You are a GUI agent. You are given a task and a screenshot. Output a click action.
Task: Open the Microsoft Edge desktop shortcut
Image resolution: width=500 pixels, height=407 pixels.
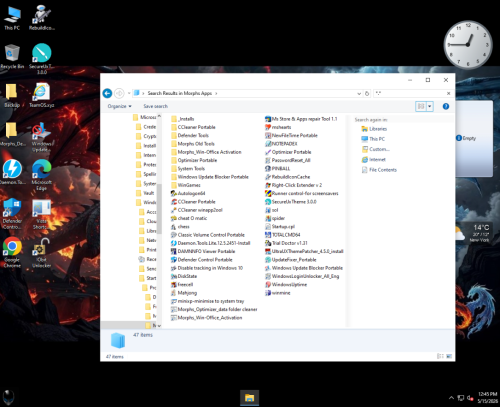[42, 175]
